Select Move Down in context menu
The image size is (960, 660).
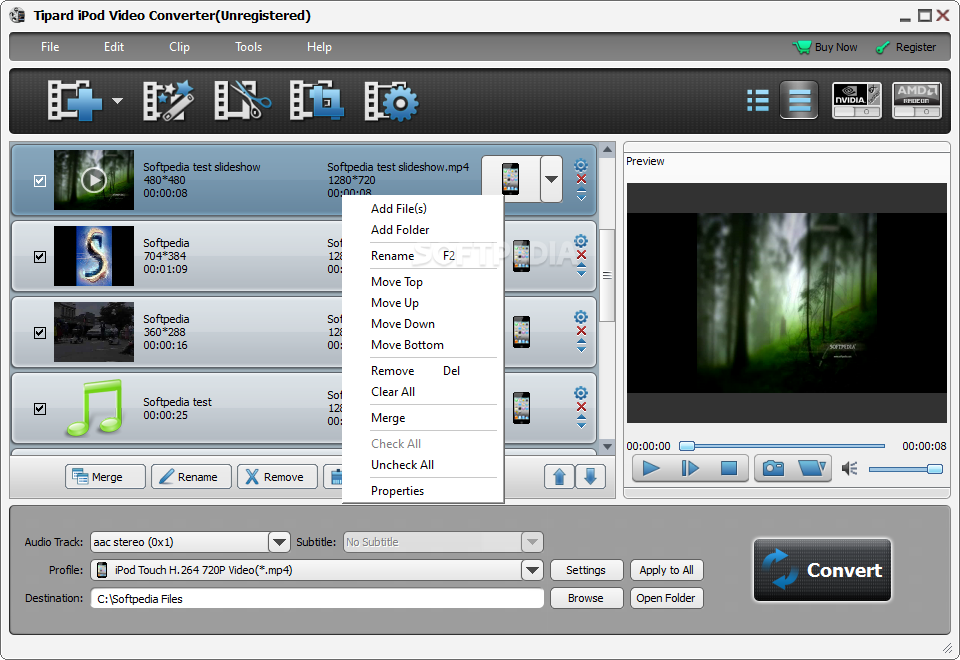pyautogui.click(x=403, y=324)
